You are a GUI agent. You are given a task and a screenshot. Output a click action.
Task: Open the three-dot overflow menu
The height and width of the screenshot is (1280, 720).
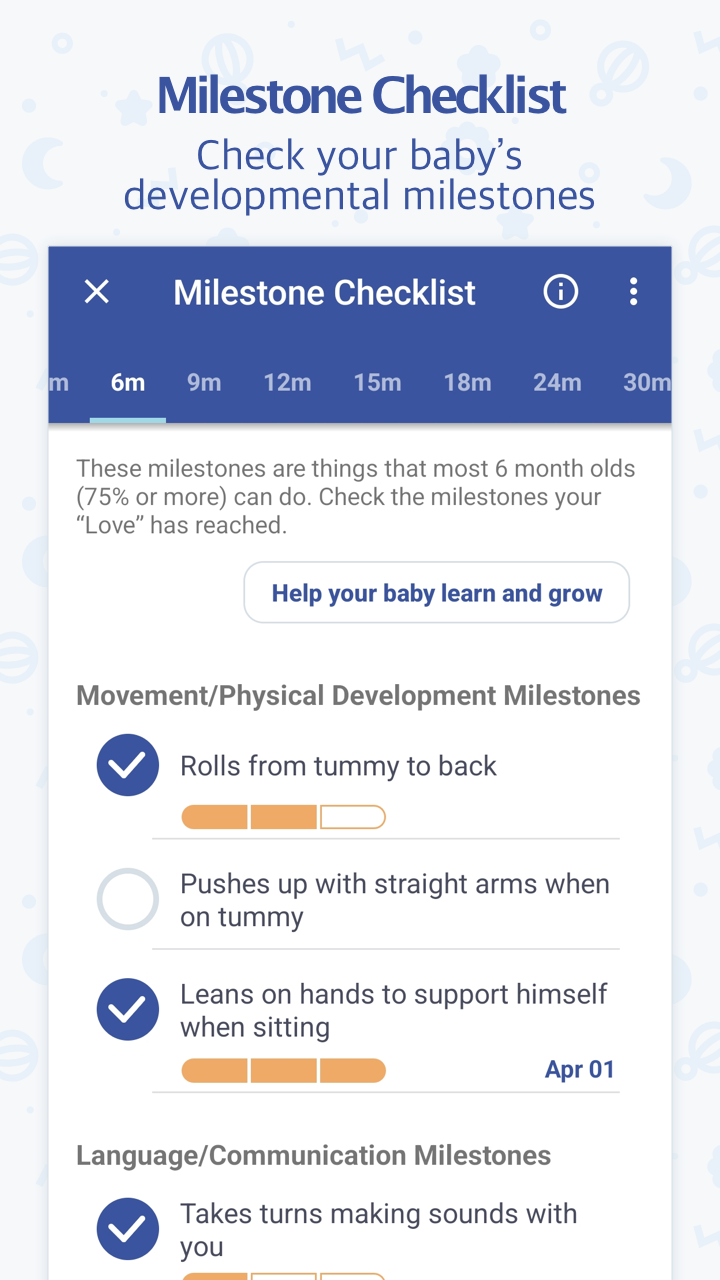tap(633, 292)
